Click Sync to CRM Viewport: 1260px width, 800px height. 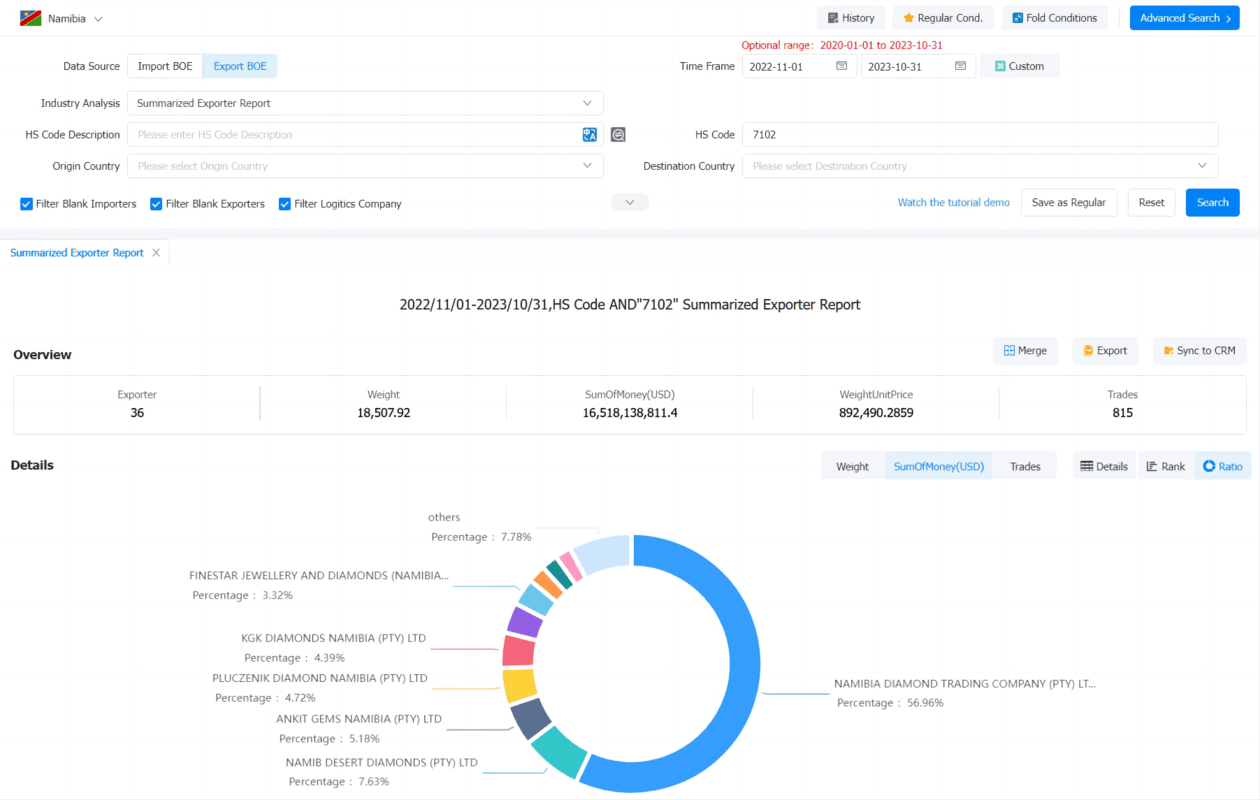click(1199, 351)
